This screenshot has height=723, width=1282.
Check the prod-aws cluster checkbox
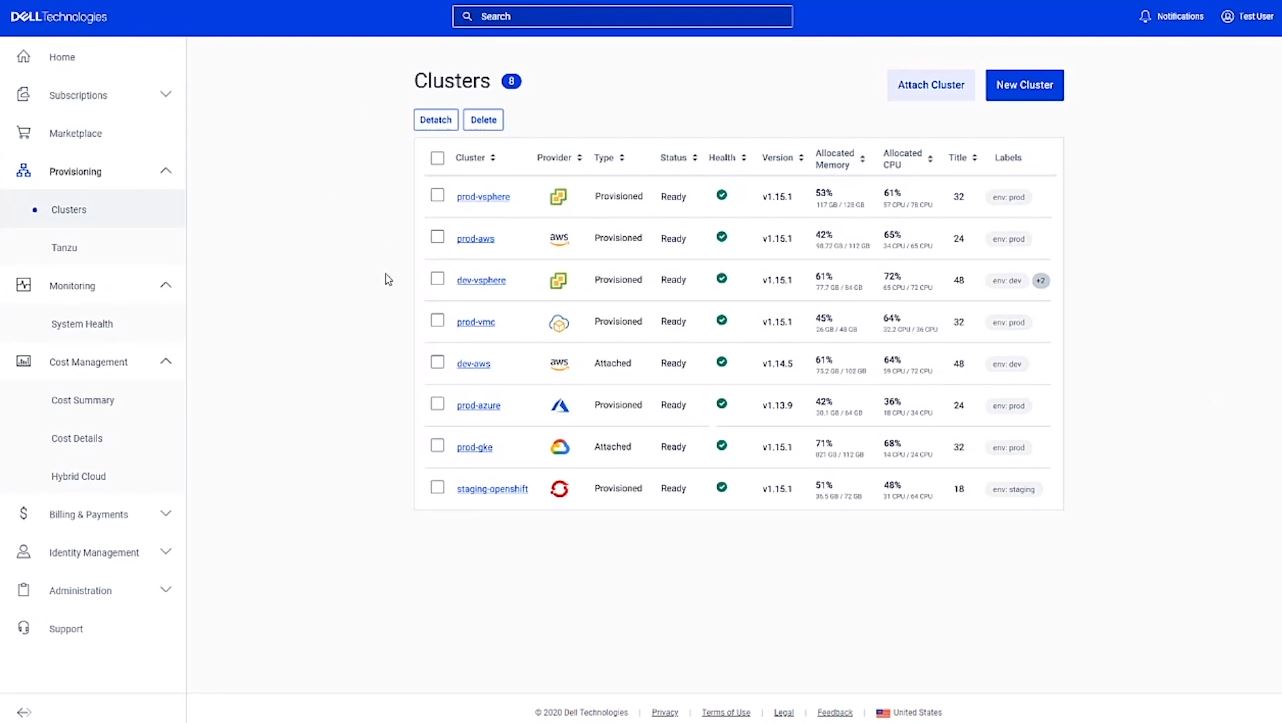tap(437, 237)
